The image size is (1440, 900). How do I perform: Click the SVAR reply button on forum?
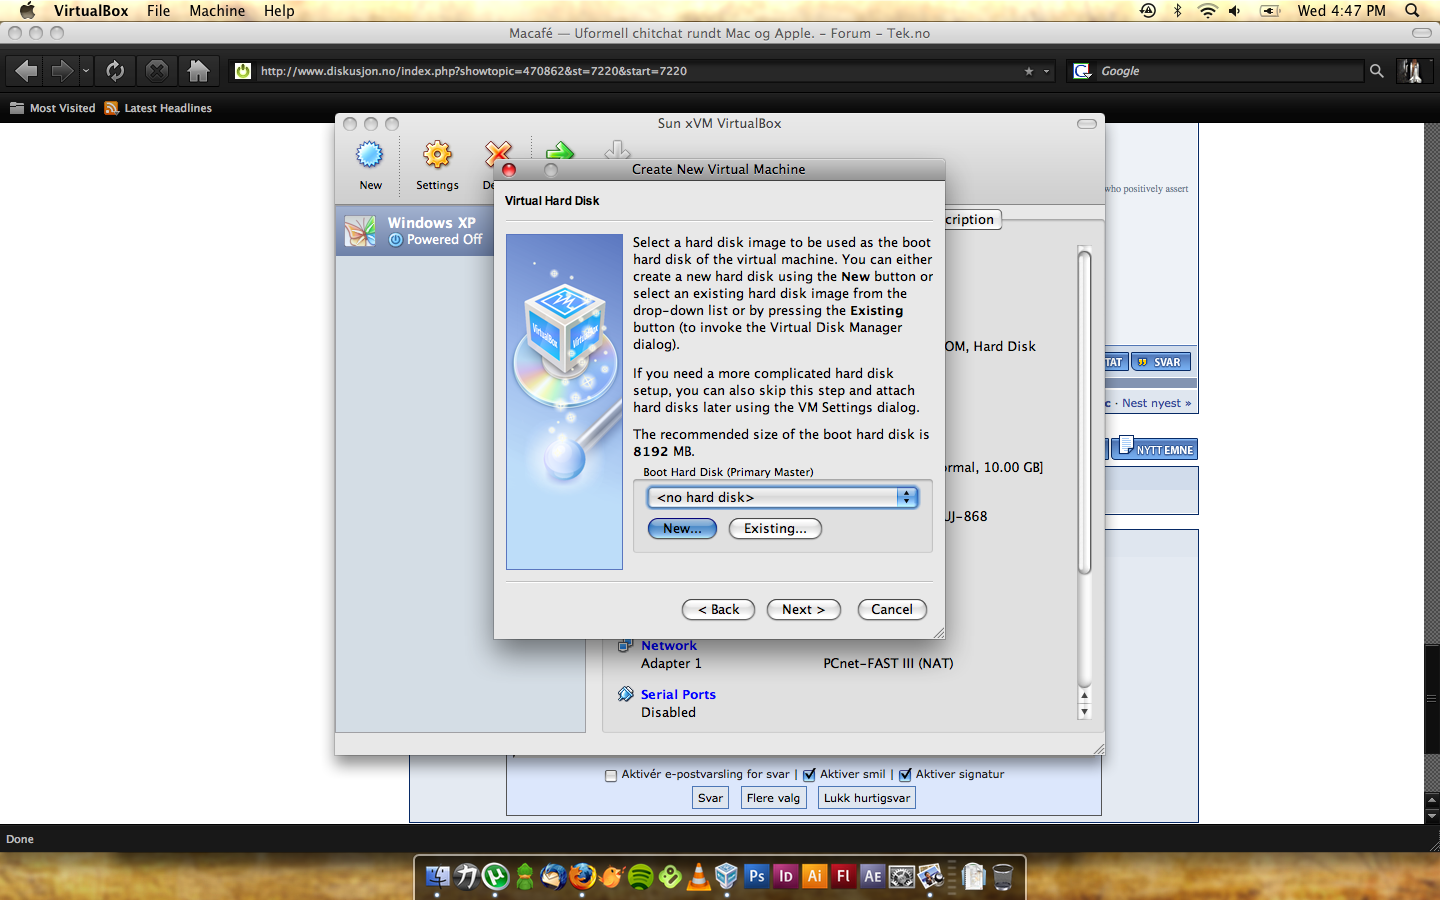pos(1161,362)
